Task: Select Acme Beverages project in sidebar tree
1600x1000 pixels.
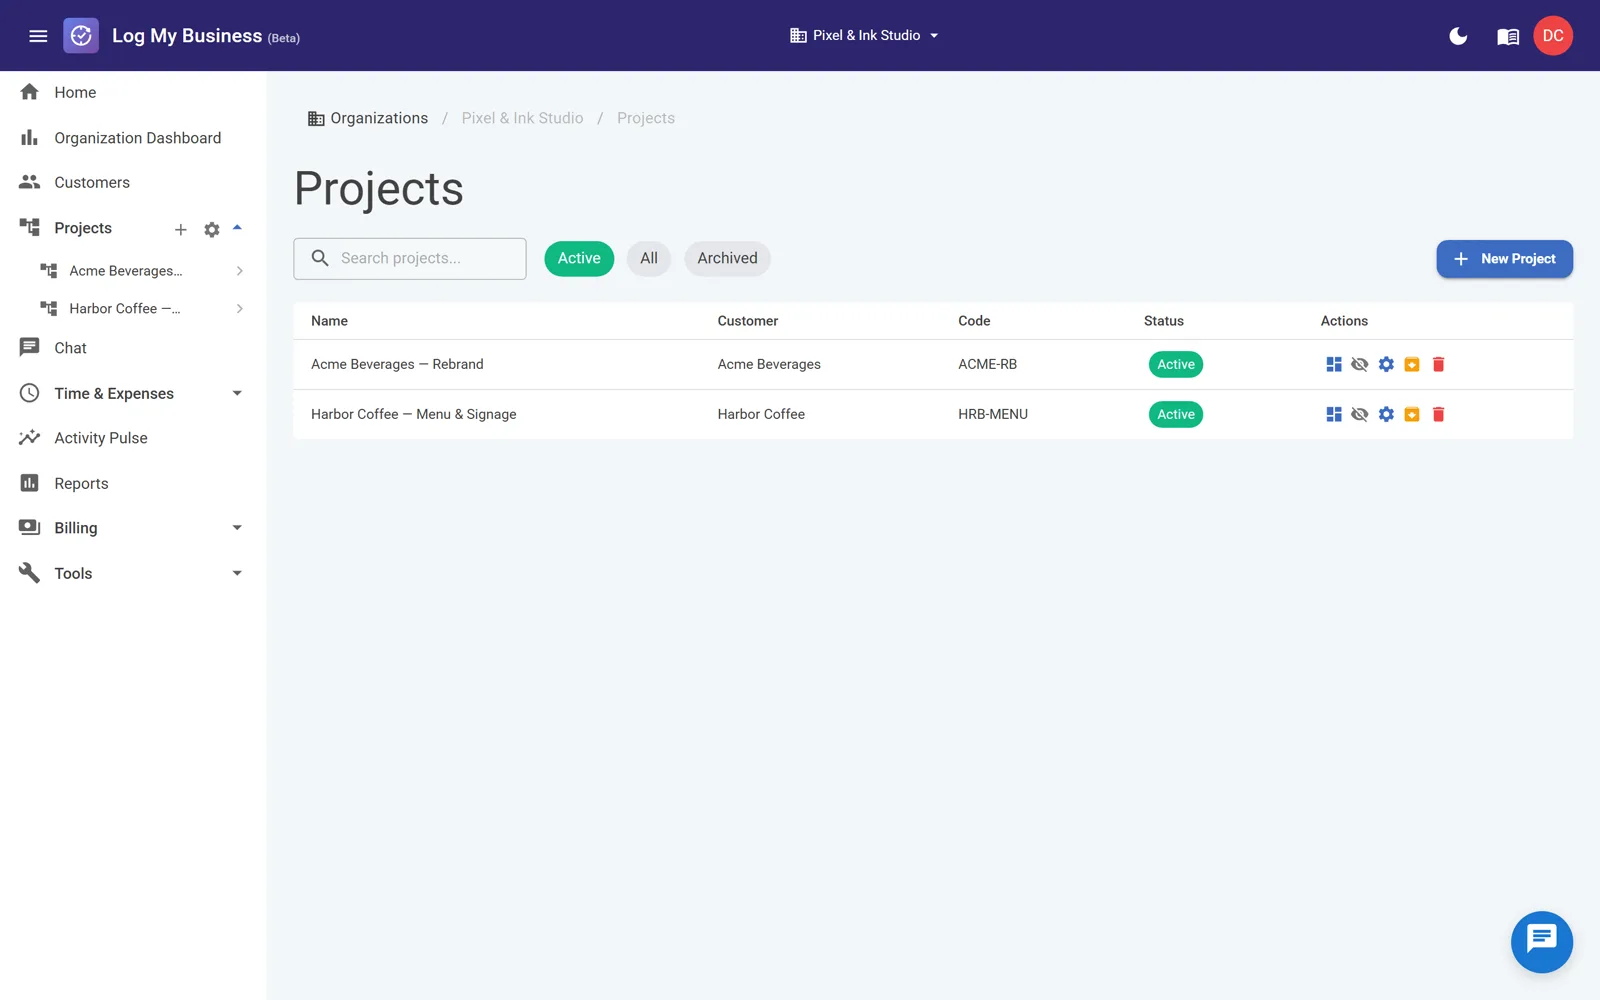Action: [x=125, y=271]
